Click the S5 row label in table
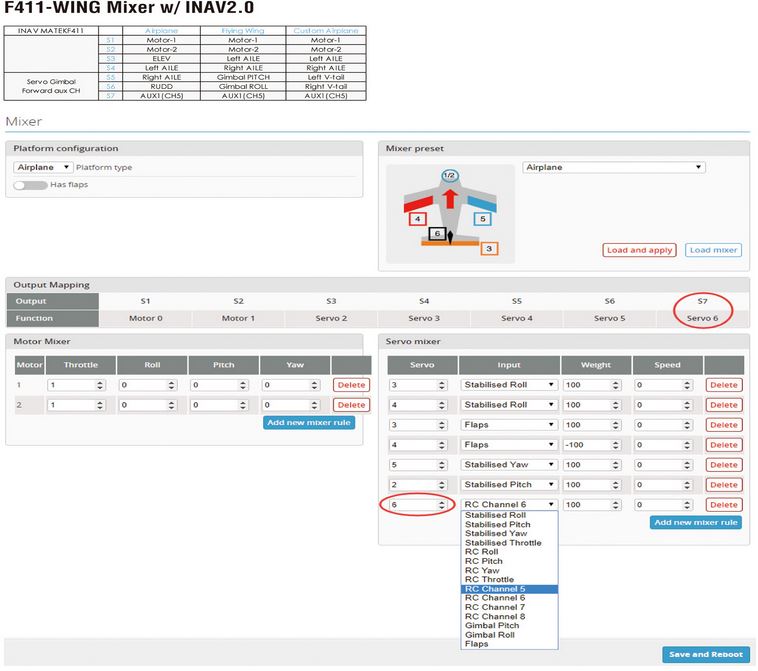This screenshot has width=758, height=671. 111,77
